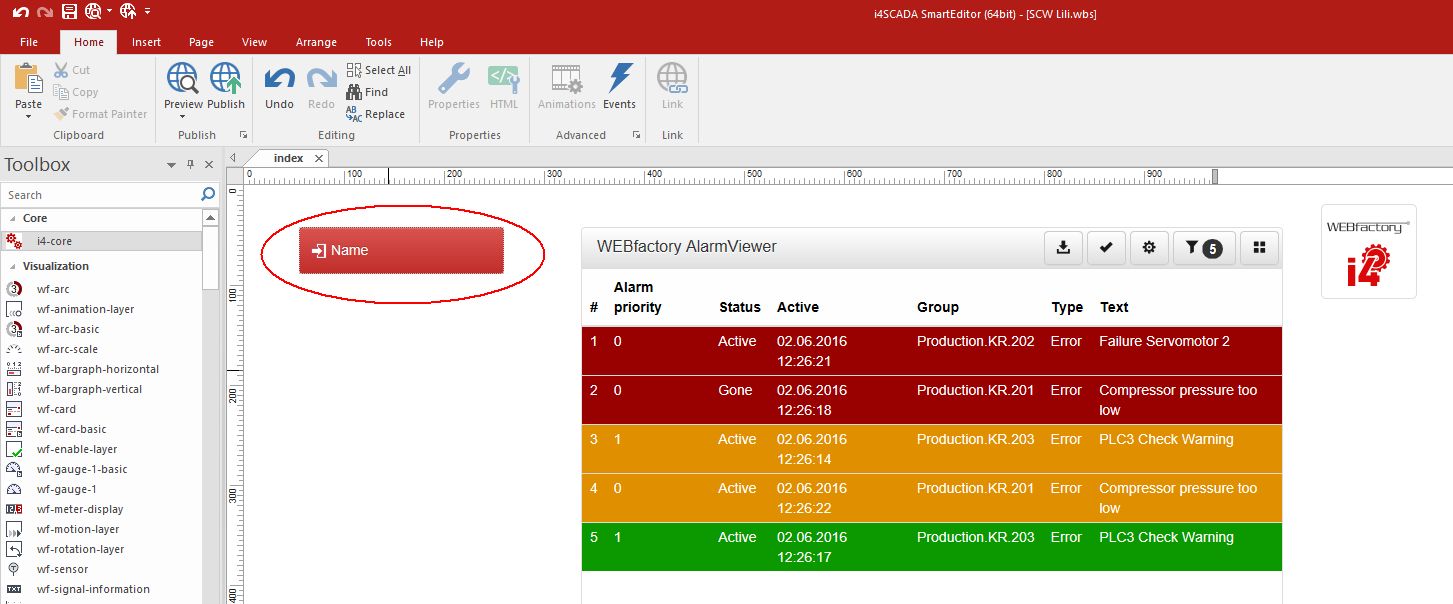Click AlarmViewer filter button with count 5

1204,248
